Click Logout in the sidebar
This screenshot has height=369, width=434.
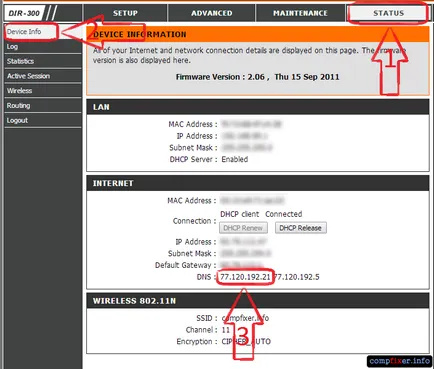tap(43, 120)
